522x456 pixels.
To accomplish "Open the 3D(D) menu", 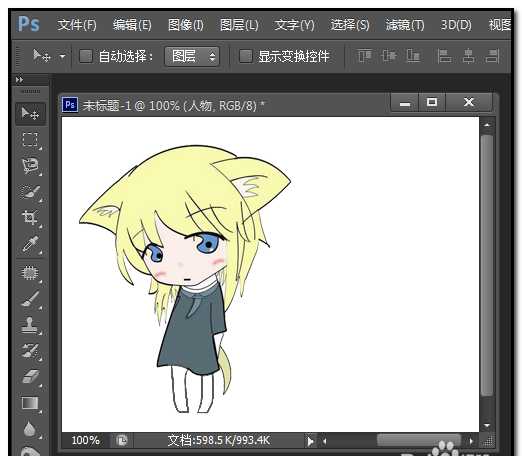I will (456, 25).
